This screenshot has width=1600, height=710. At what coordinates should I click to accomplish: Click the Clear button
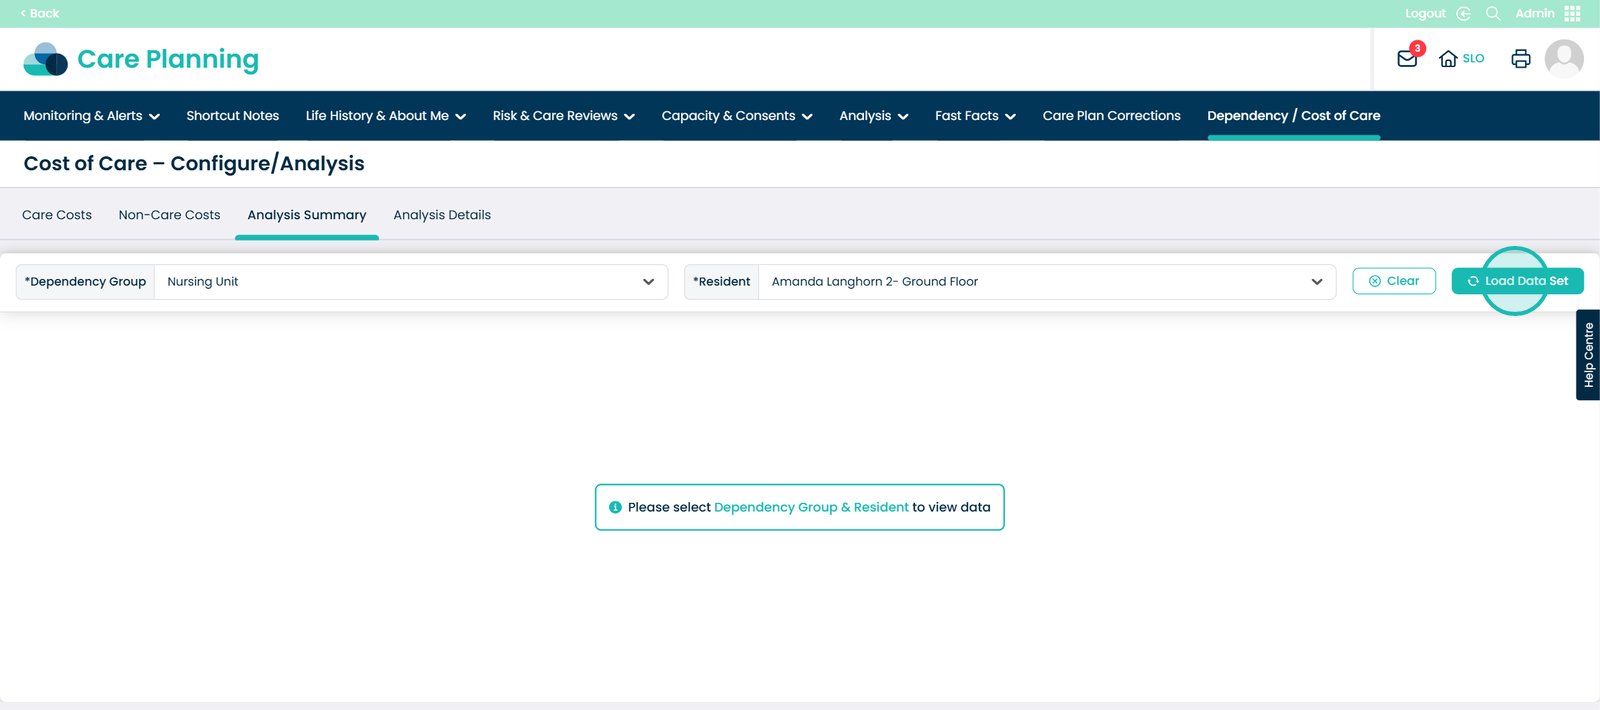click(x=1394, y=281)
